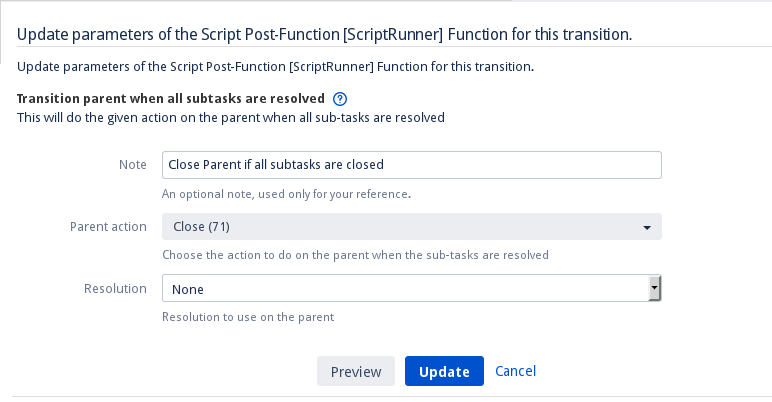
Task: Click the Resolution field label
Action: 115,289
